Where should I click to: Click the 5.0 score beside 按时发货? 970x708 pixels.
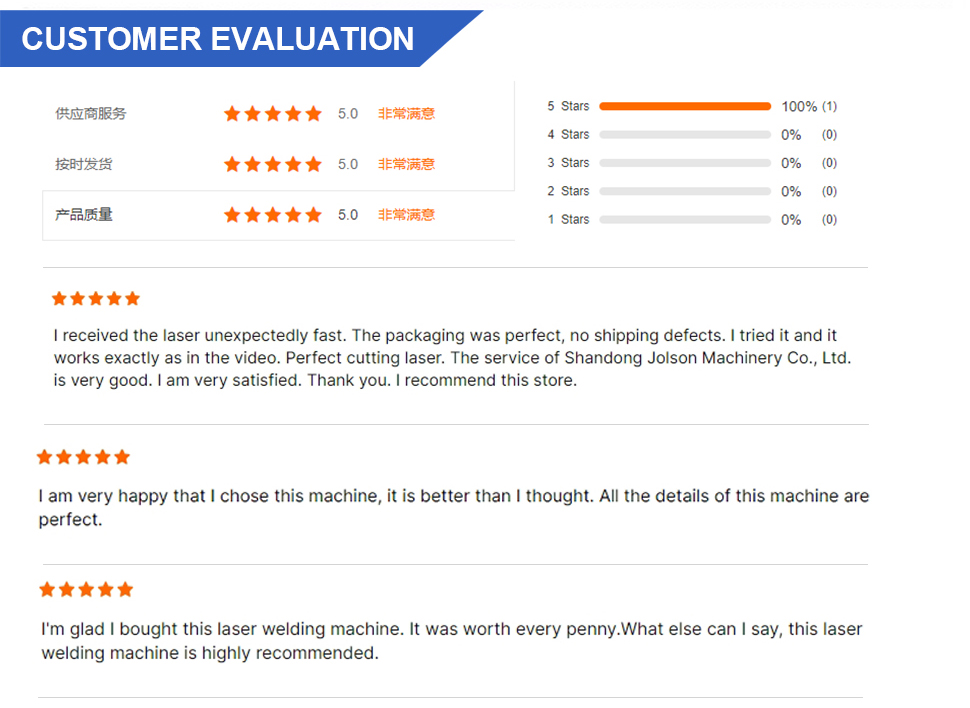(348, 165)
